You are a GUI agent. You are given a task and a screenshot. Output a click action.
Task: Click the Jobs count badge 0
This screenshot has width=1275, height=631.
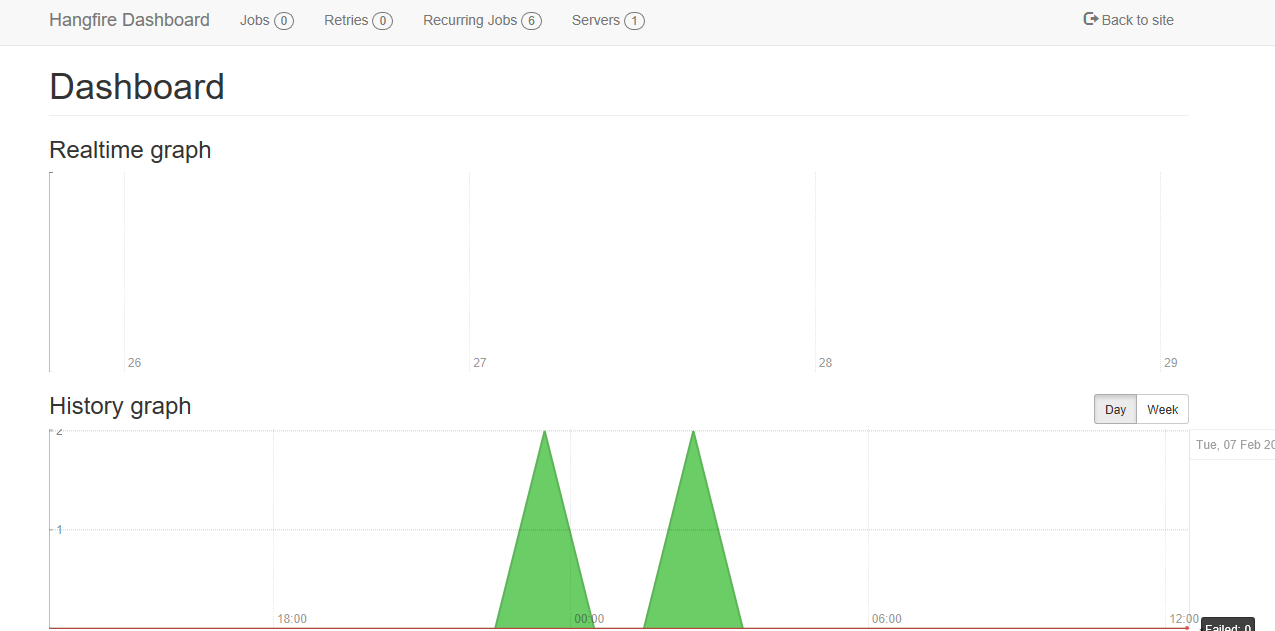tap(284, 21)
